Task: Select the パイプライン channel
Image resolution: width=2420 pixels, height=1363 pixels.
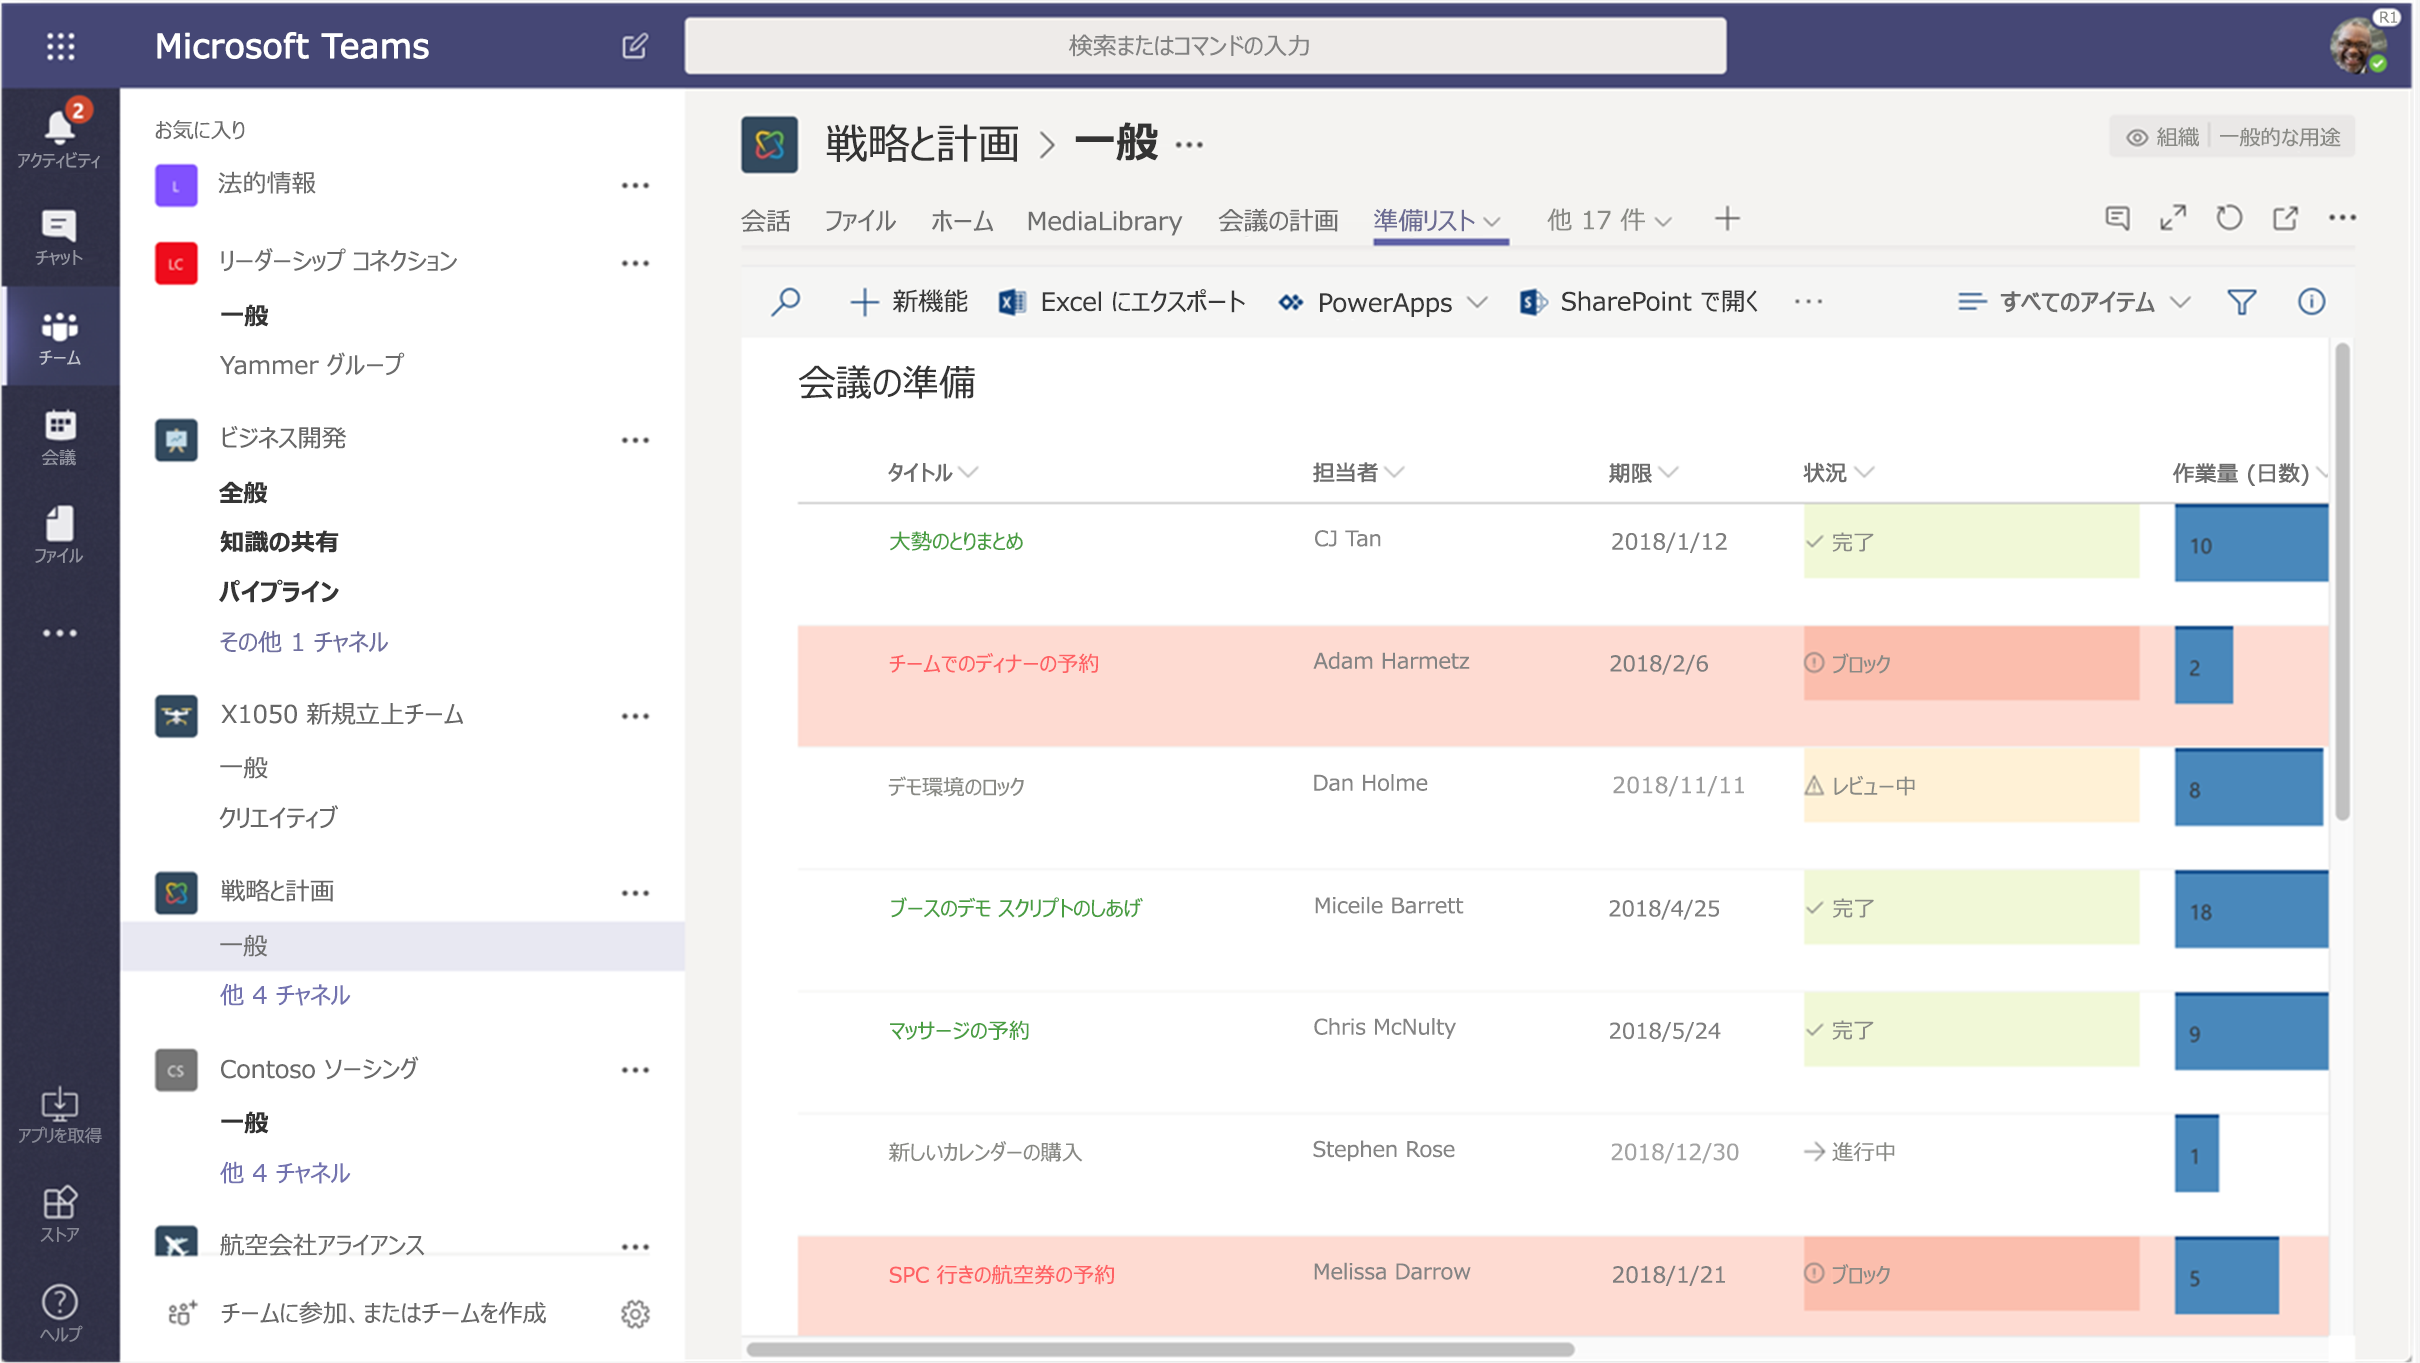Action: click(279, 592)
